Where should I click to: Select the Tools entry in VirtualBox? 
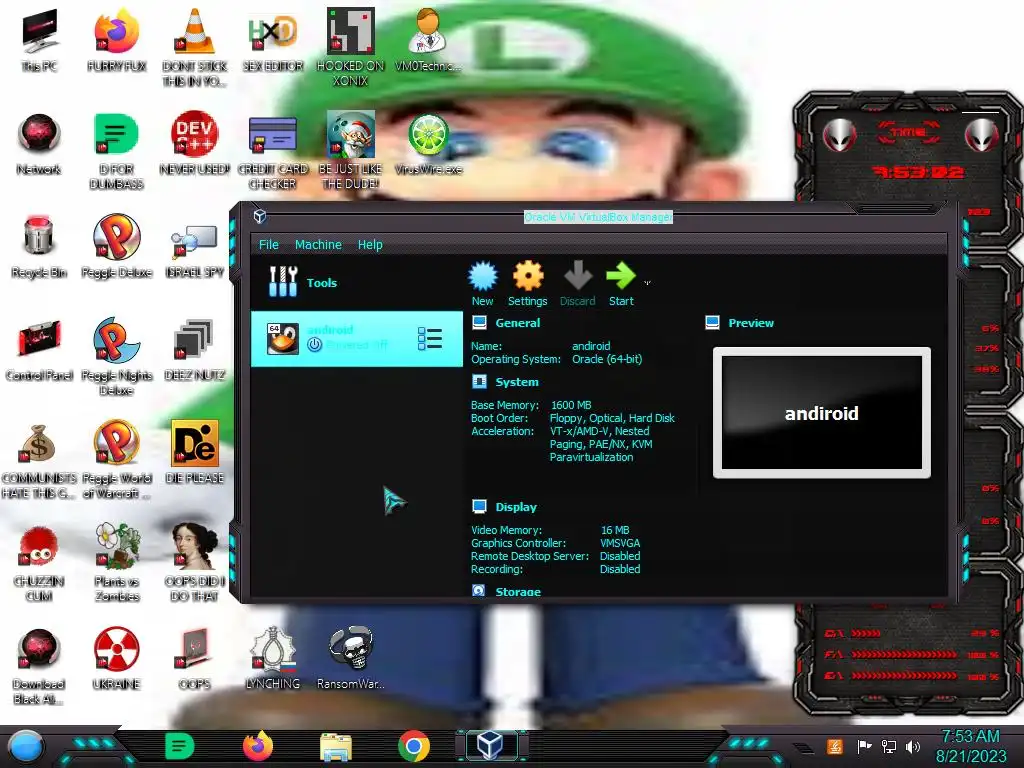coord(357,282)
